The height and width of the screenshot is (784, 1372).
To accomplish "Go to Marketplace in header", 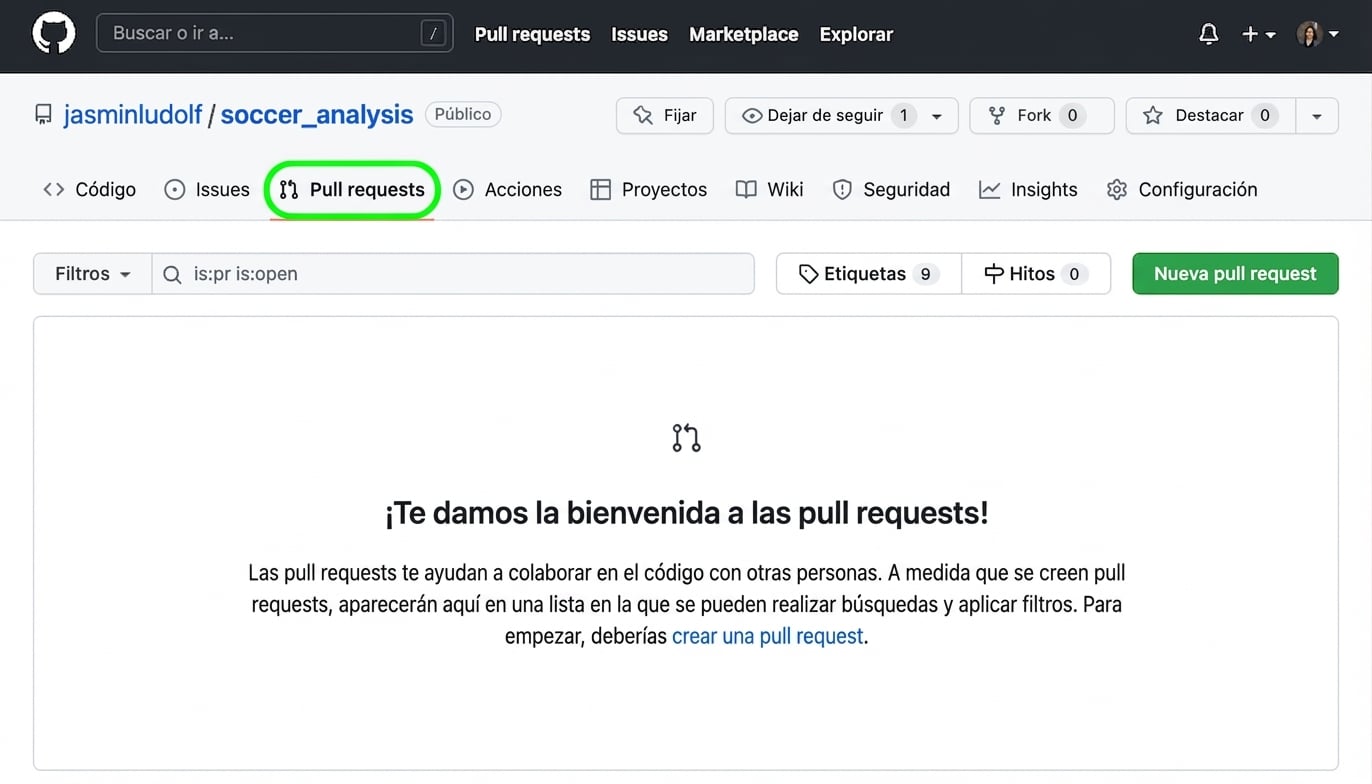I will tap(743, 34).
